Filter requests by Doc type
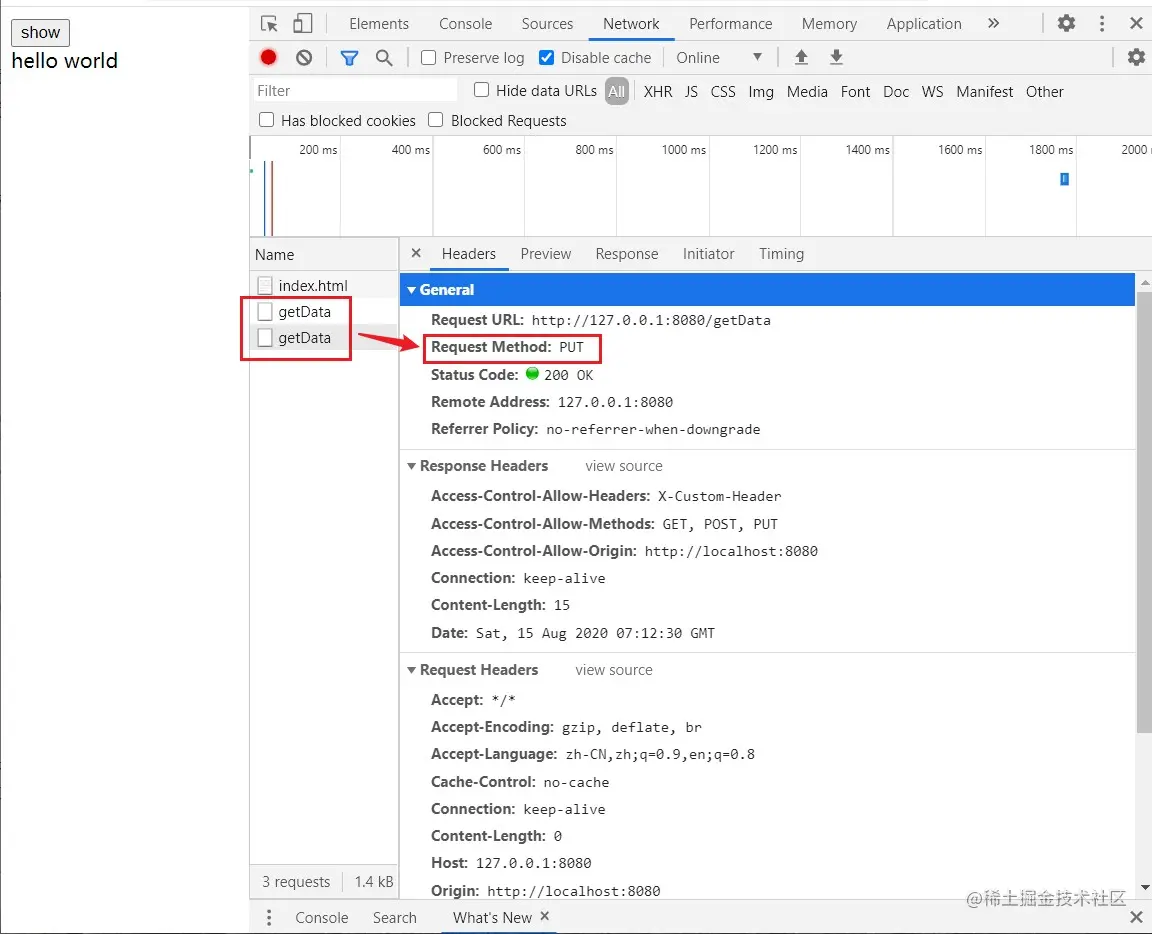Viewport: 1152px width, 934px height. click(896, 91)
